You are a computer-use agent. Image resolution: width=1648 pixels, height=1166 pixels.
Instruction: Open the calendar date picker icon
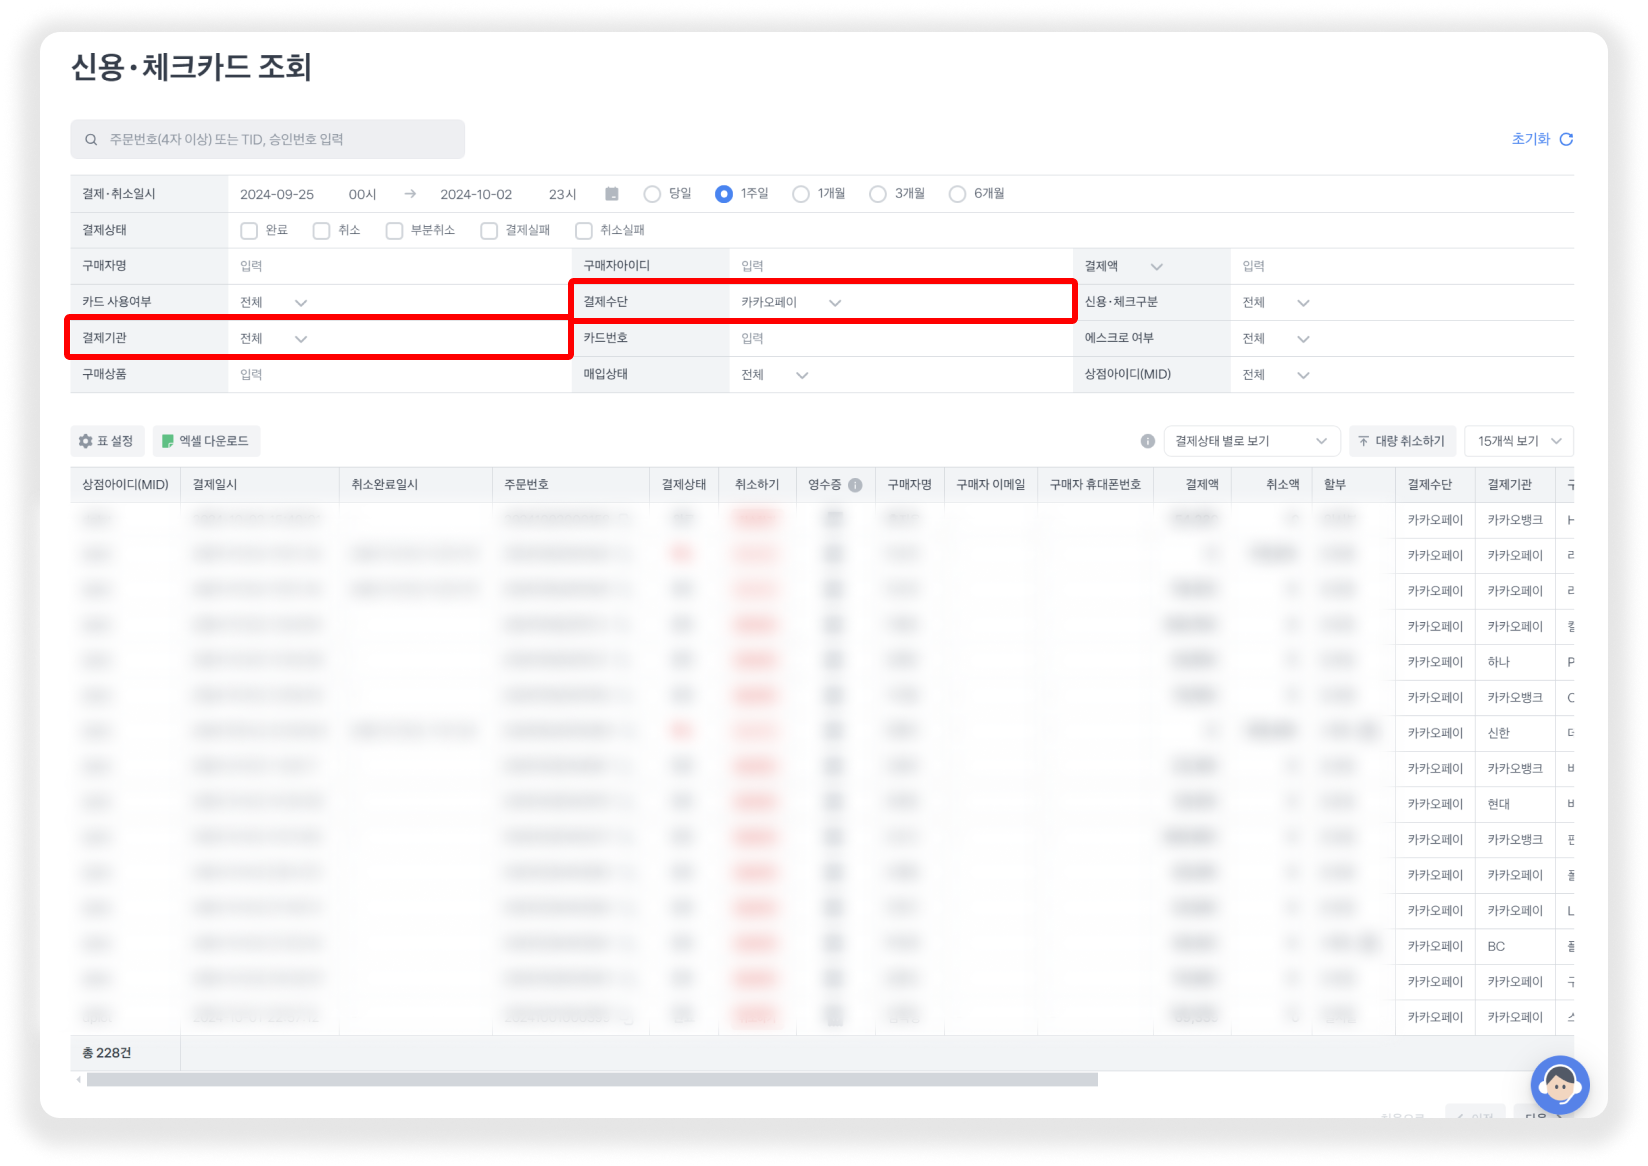(x=612, y=194)
